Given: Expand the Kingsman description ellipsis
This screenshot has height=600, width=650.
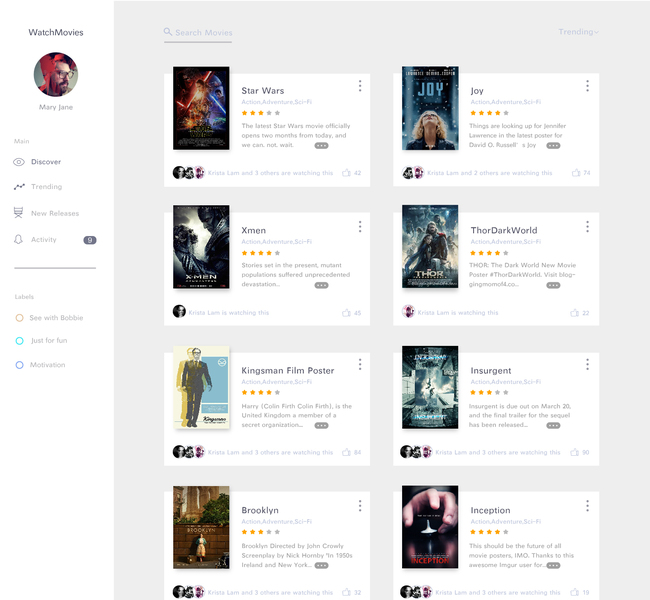Looking at the screenshot, I should click(x=321, y=425).
